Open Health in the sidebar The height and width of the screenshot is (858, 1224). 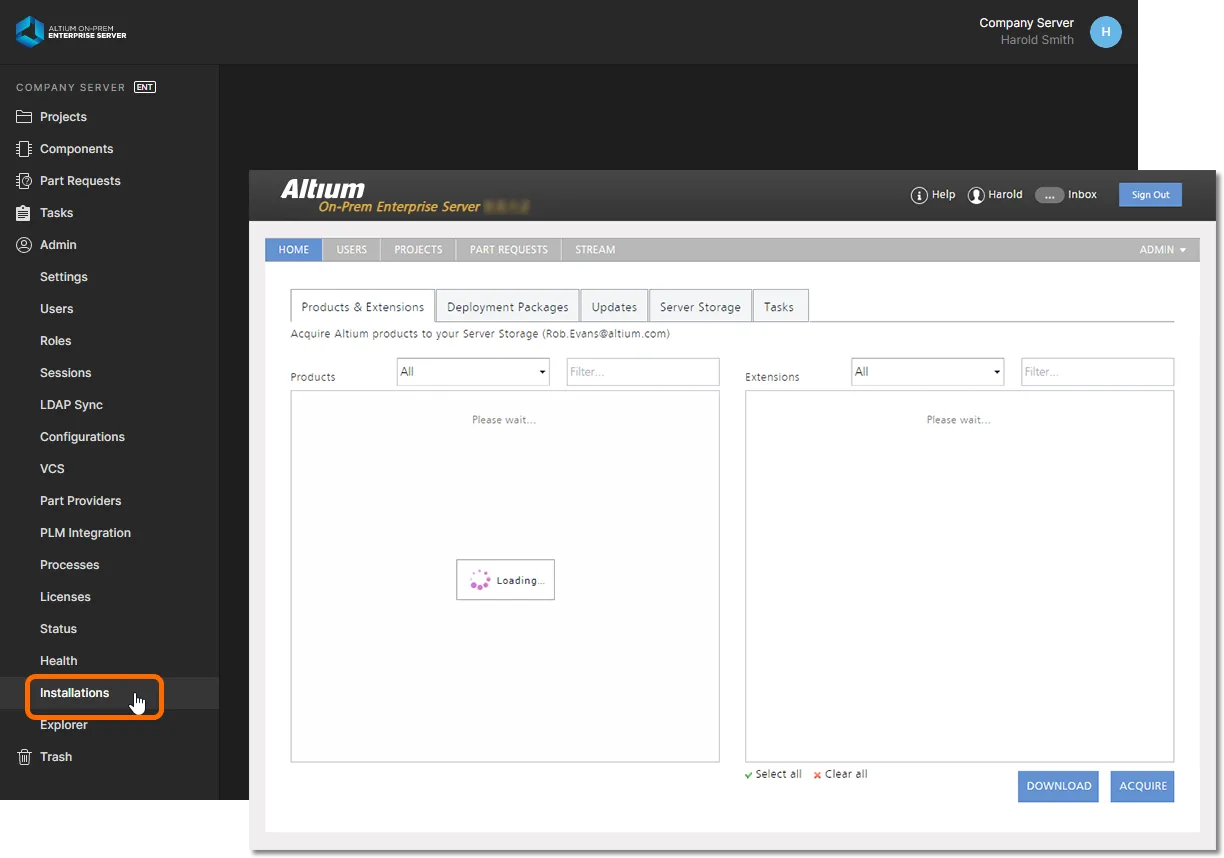click(x=59, y=661)
